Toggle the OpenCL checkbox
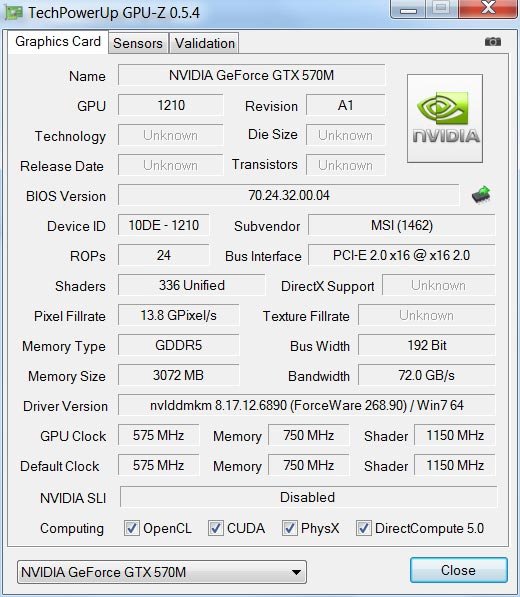The width and height of the screenshot is (520, 597). coord(132,528)
